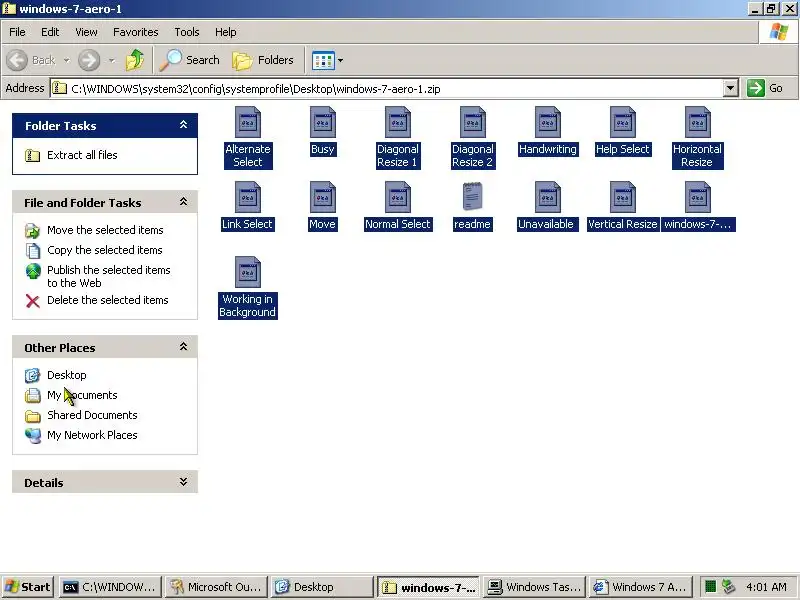Switch to Windows 7 A... taskbar button
Image resolution: width=800 pixels, height=600 pixels.
point(640,587)
